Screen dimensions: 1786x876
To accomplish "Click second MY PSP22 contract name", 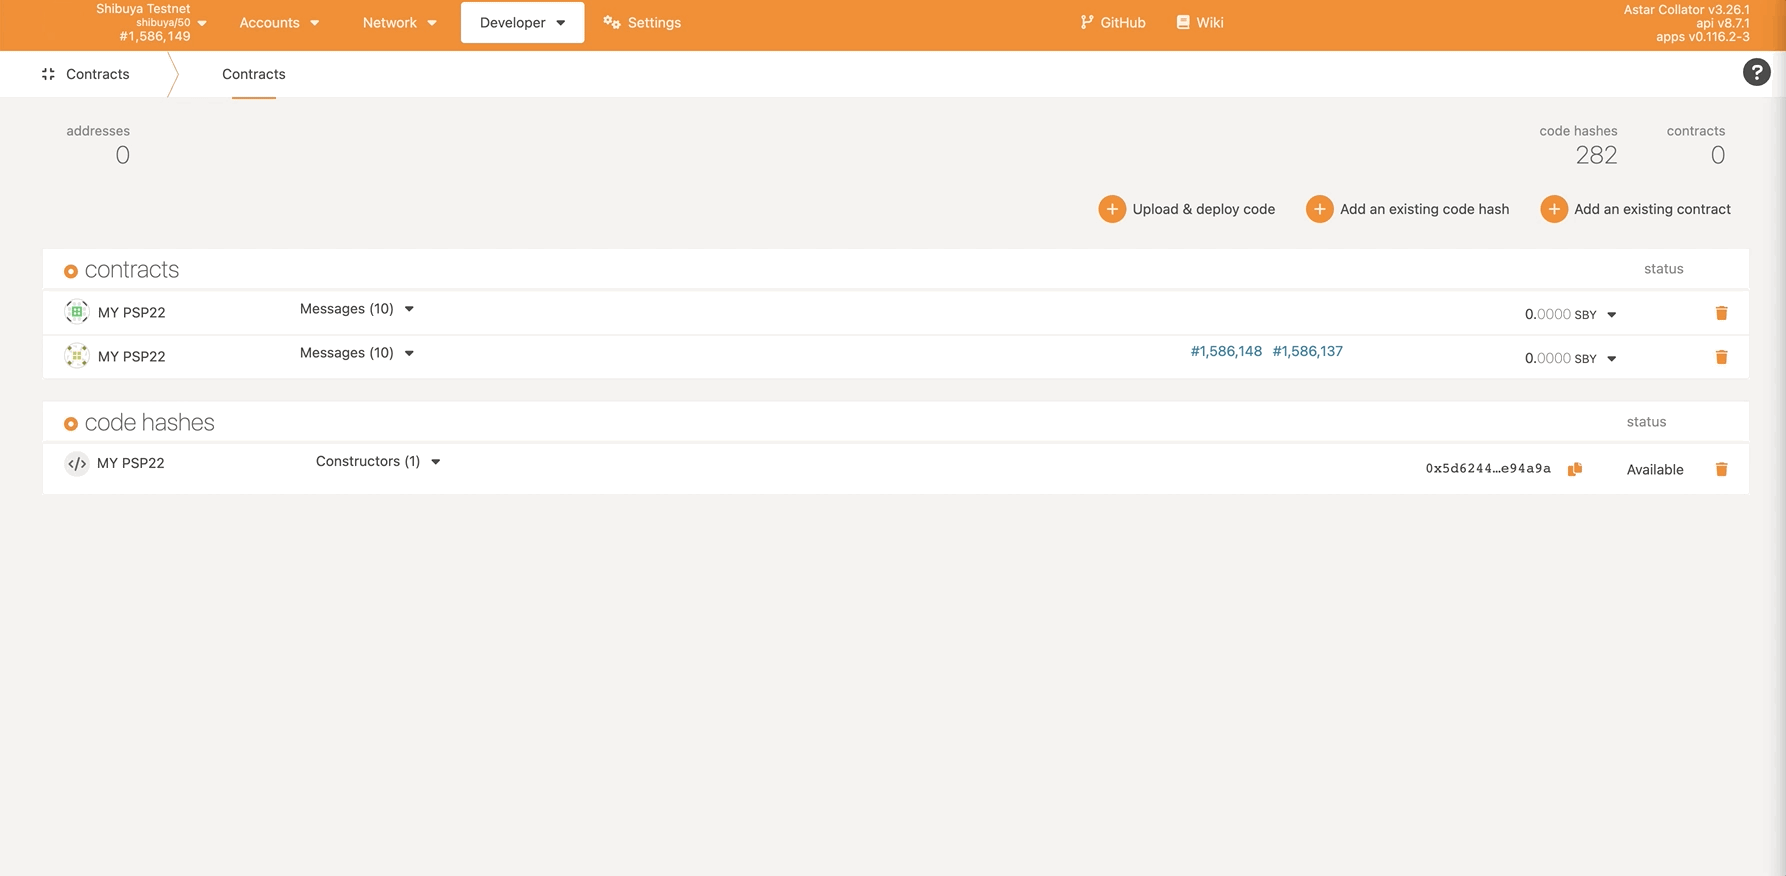I will [131, 356].
